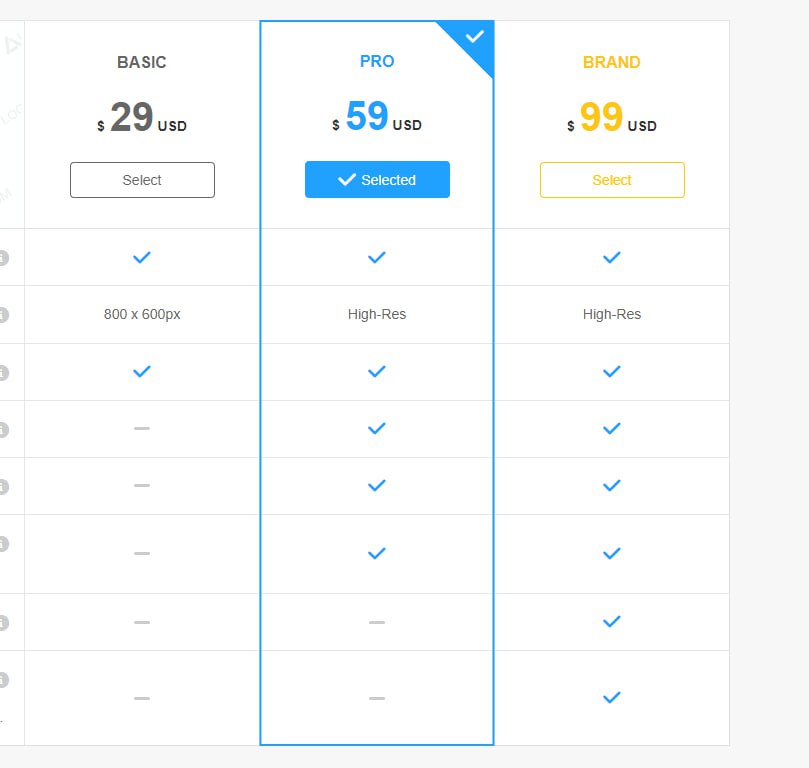Click the BRAND plan title
809x768 pixels.
pyautogui.click(x=611, y=62)
